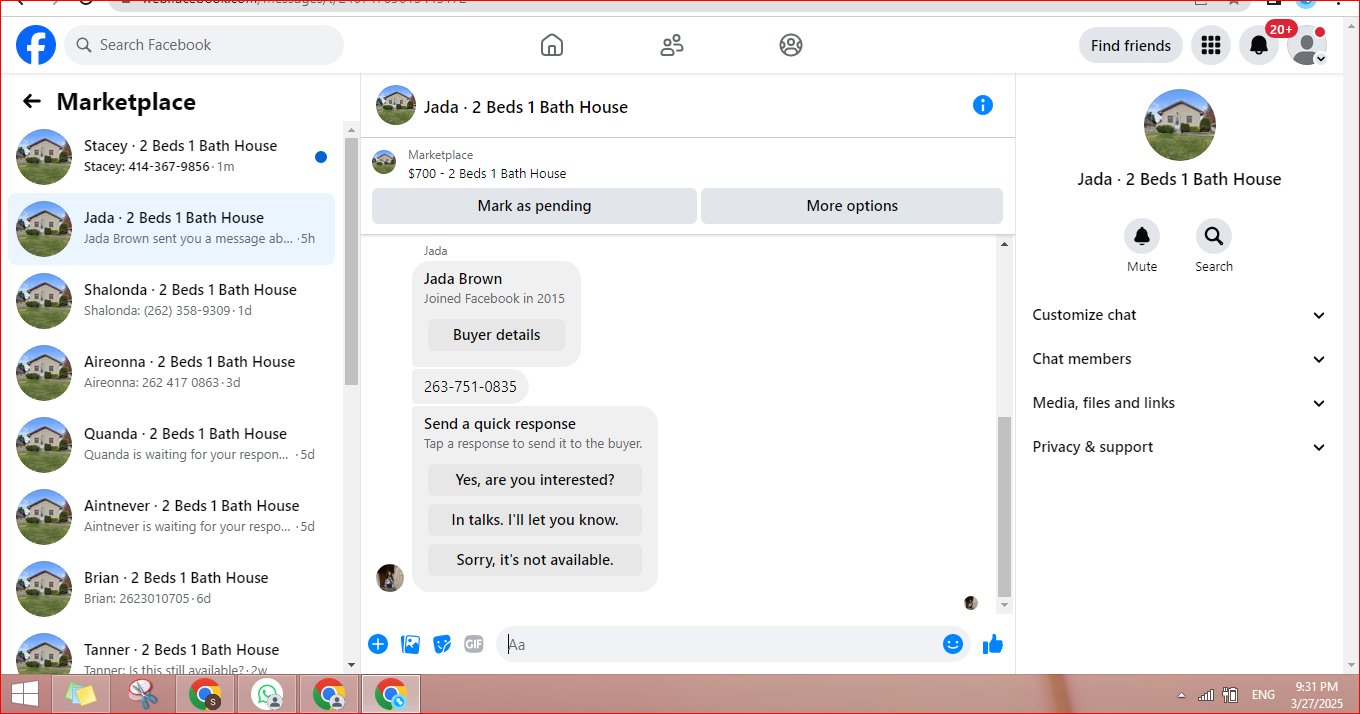Open Quanda 2 Beds 1 Bath House conversation
The width and height of the screenshot is (1360, 714).
pyautogui.click(x=172, y=444)
